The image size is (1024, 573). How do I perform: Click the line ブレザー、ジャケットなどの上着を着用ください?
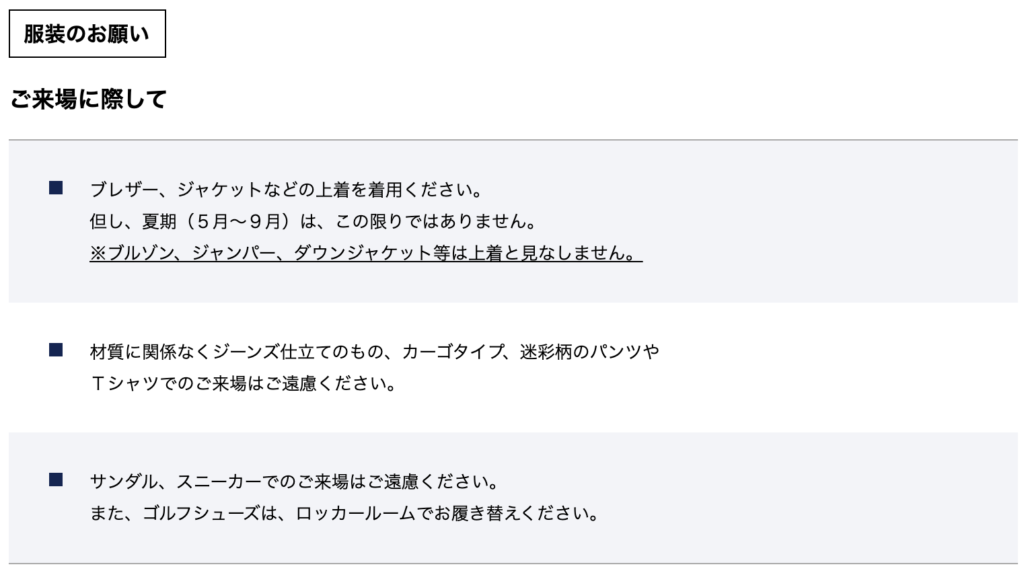(x=287, y=188)
